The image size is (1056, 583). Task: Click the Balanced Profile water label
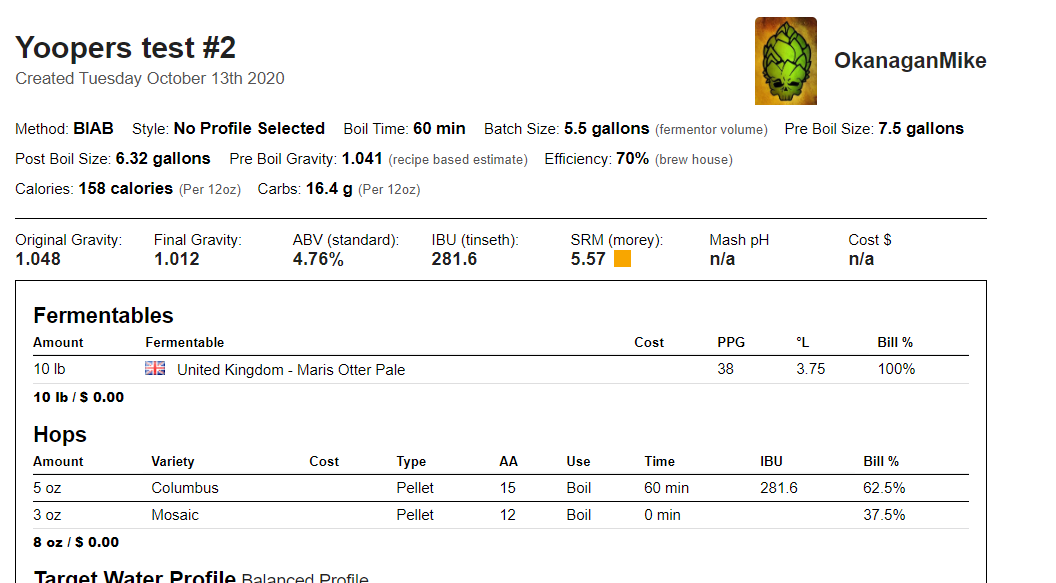pos(305,578)
